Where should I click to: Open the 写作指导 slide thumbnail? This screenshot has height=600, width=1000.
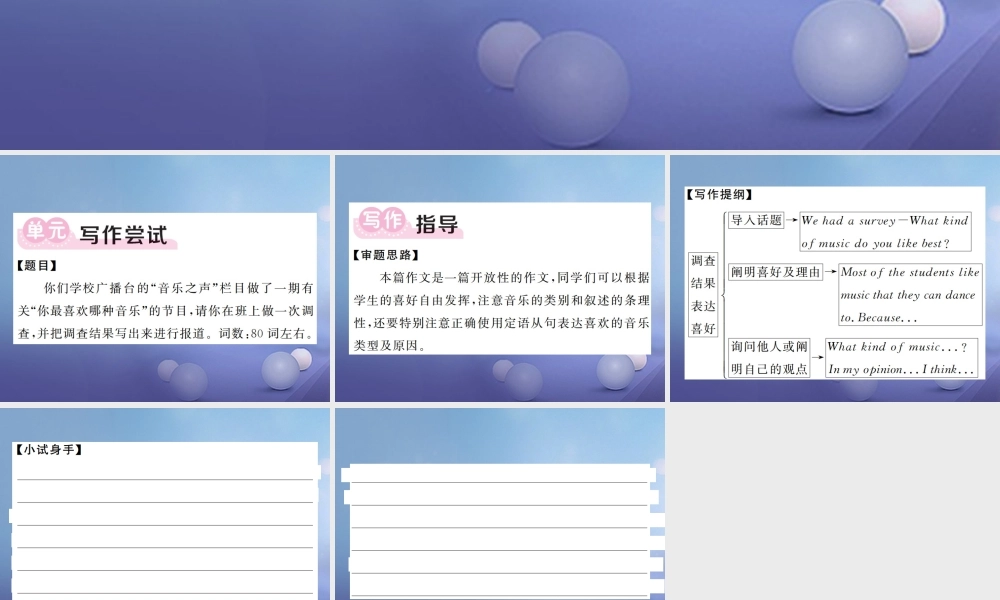pos(500,279)
